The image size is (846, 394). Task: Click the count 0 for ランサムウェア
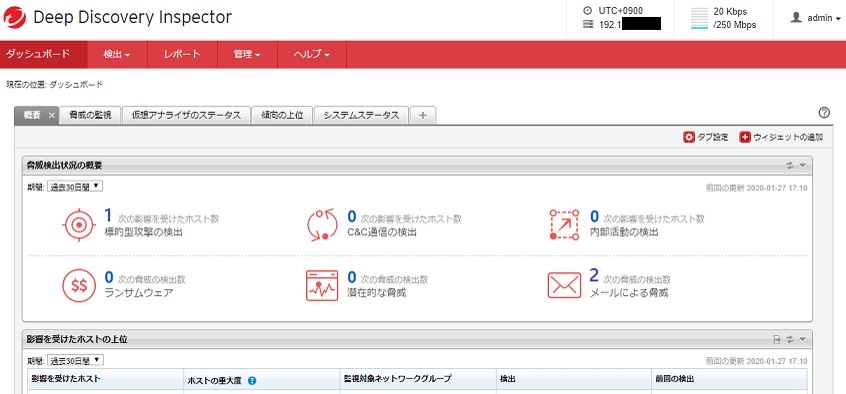point(109,277)
